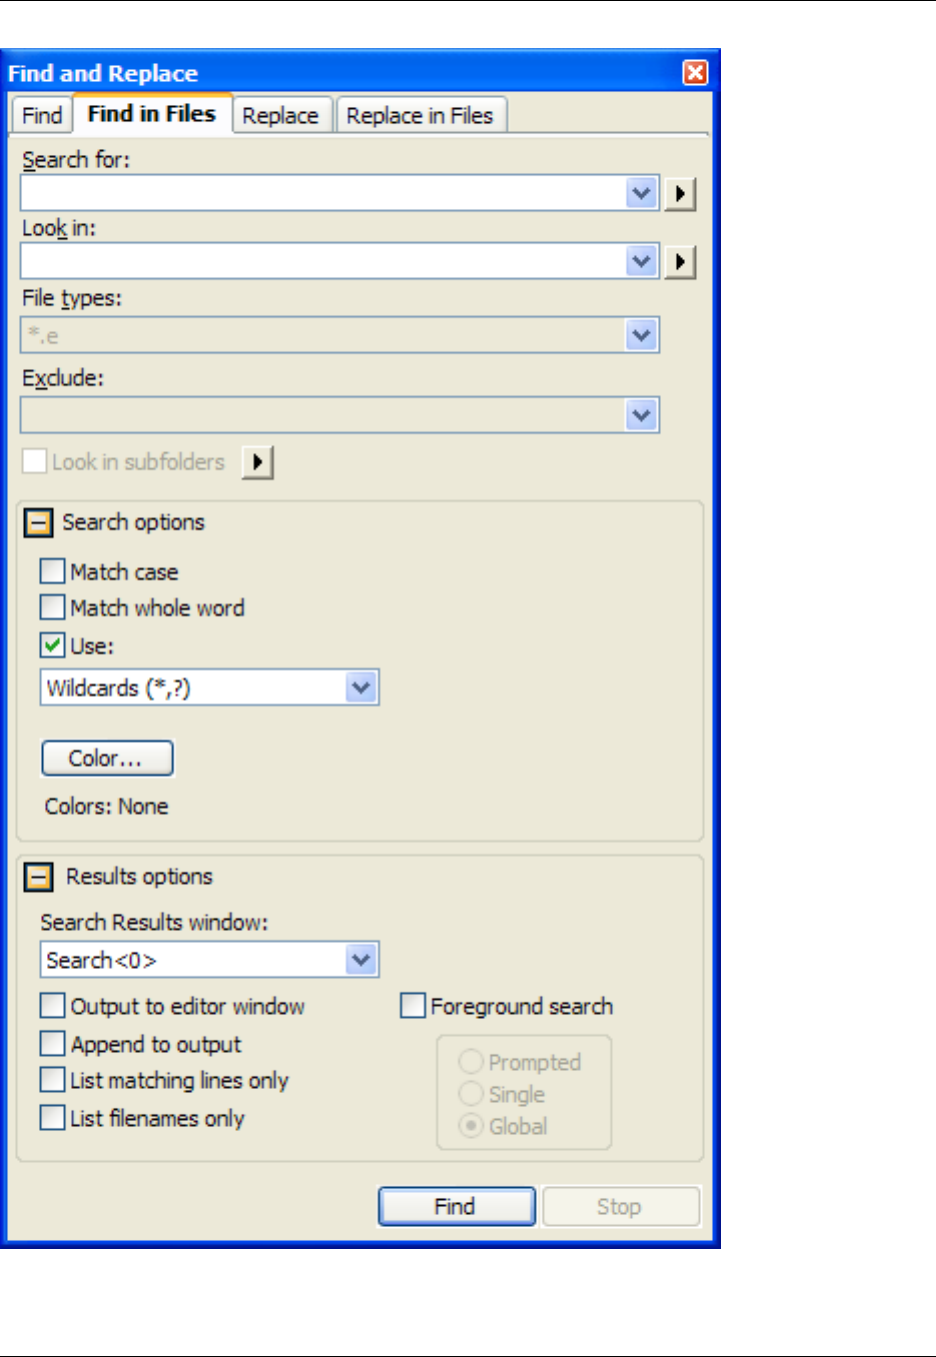The width and height of the screenshot is (936, 1357).
Task: Tick List filenames only
Action: 53,1118
